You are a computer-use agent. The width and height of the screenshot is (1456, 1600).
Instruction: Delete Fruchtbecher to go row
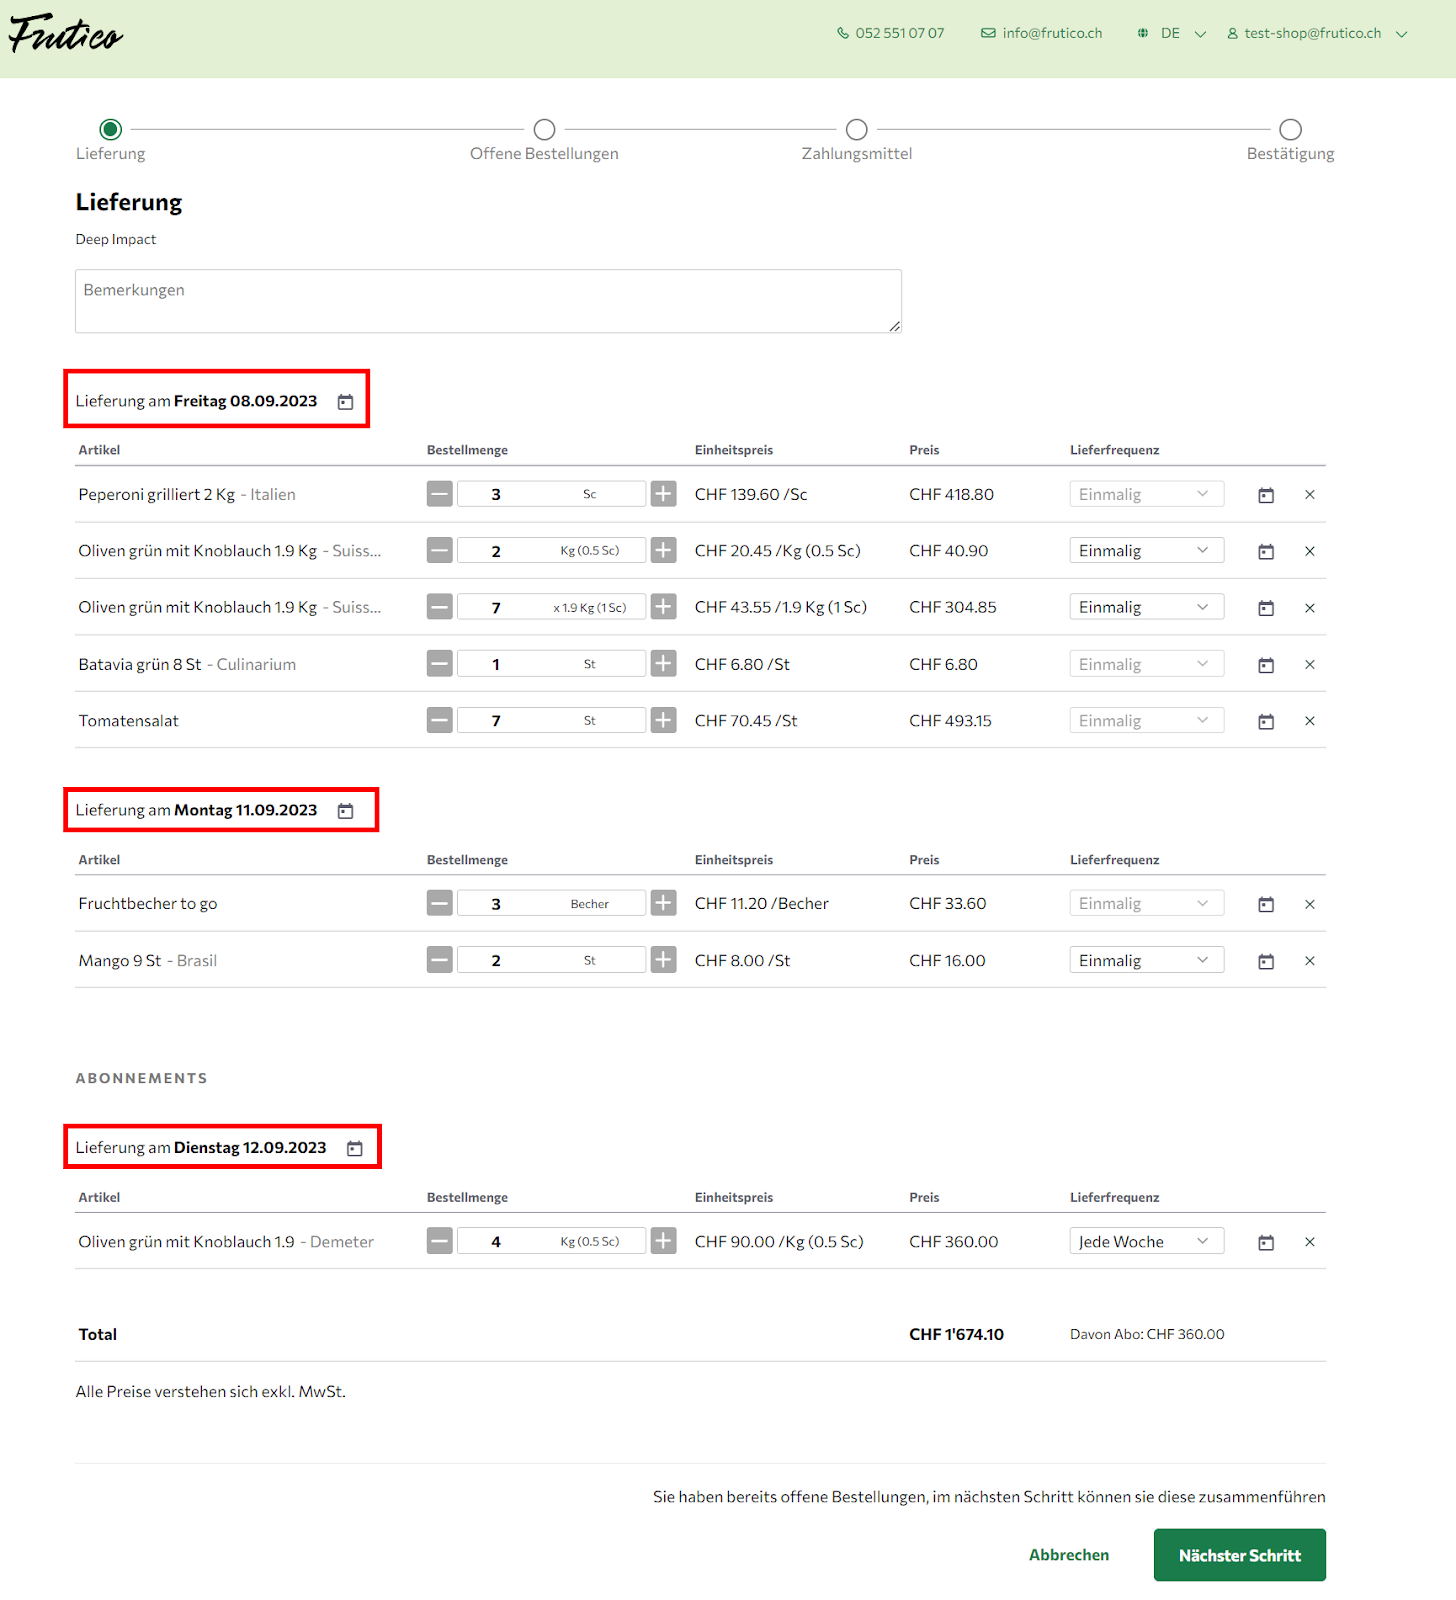(1310, 904)
